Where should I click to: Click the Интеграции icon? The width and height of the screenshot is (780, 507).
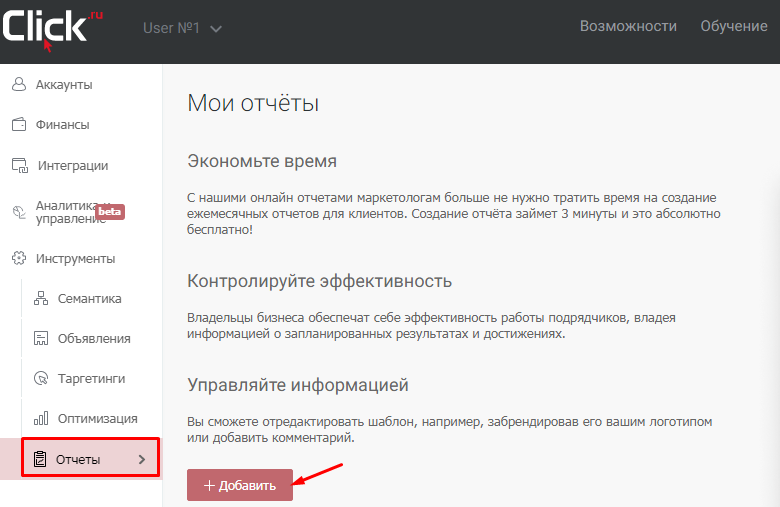coord(20,165)
